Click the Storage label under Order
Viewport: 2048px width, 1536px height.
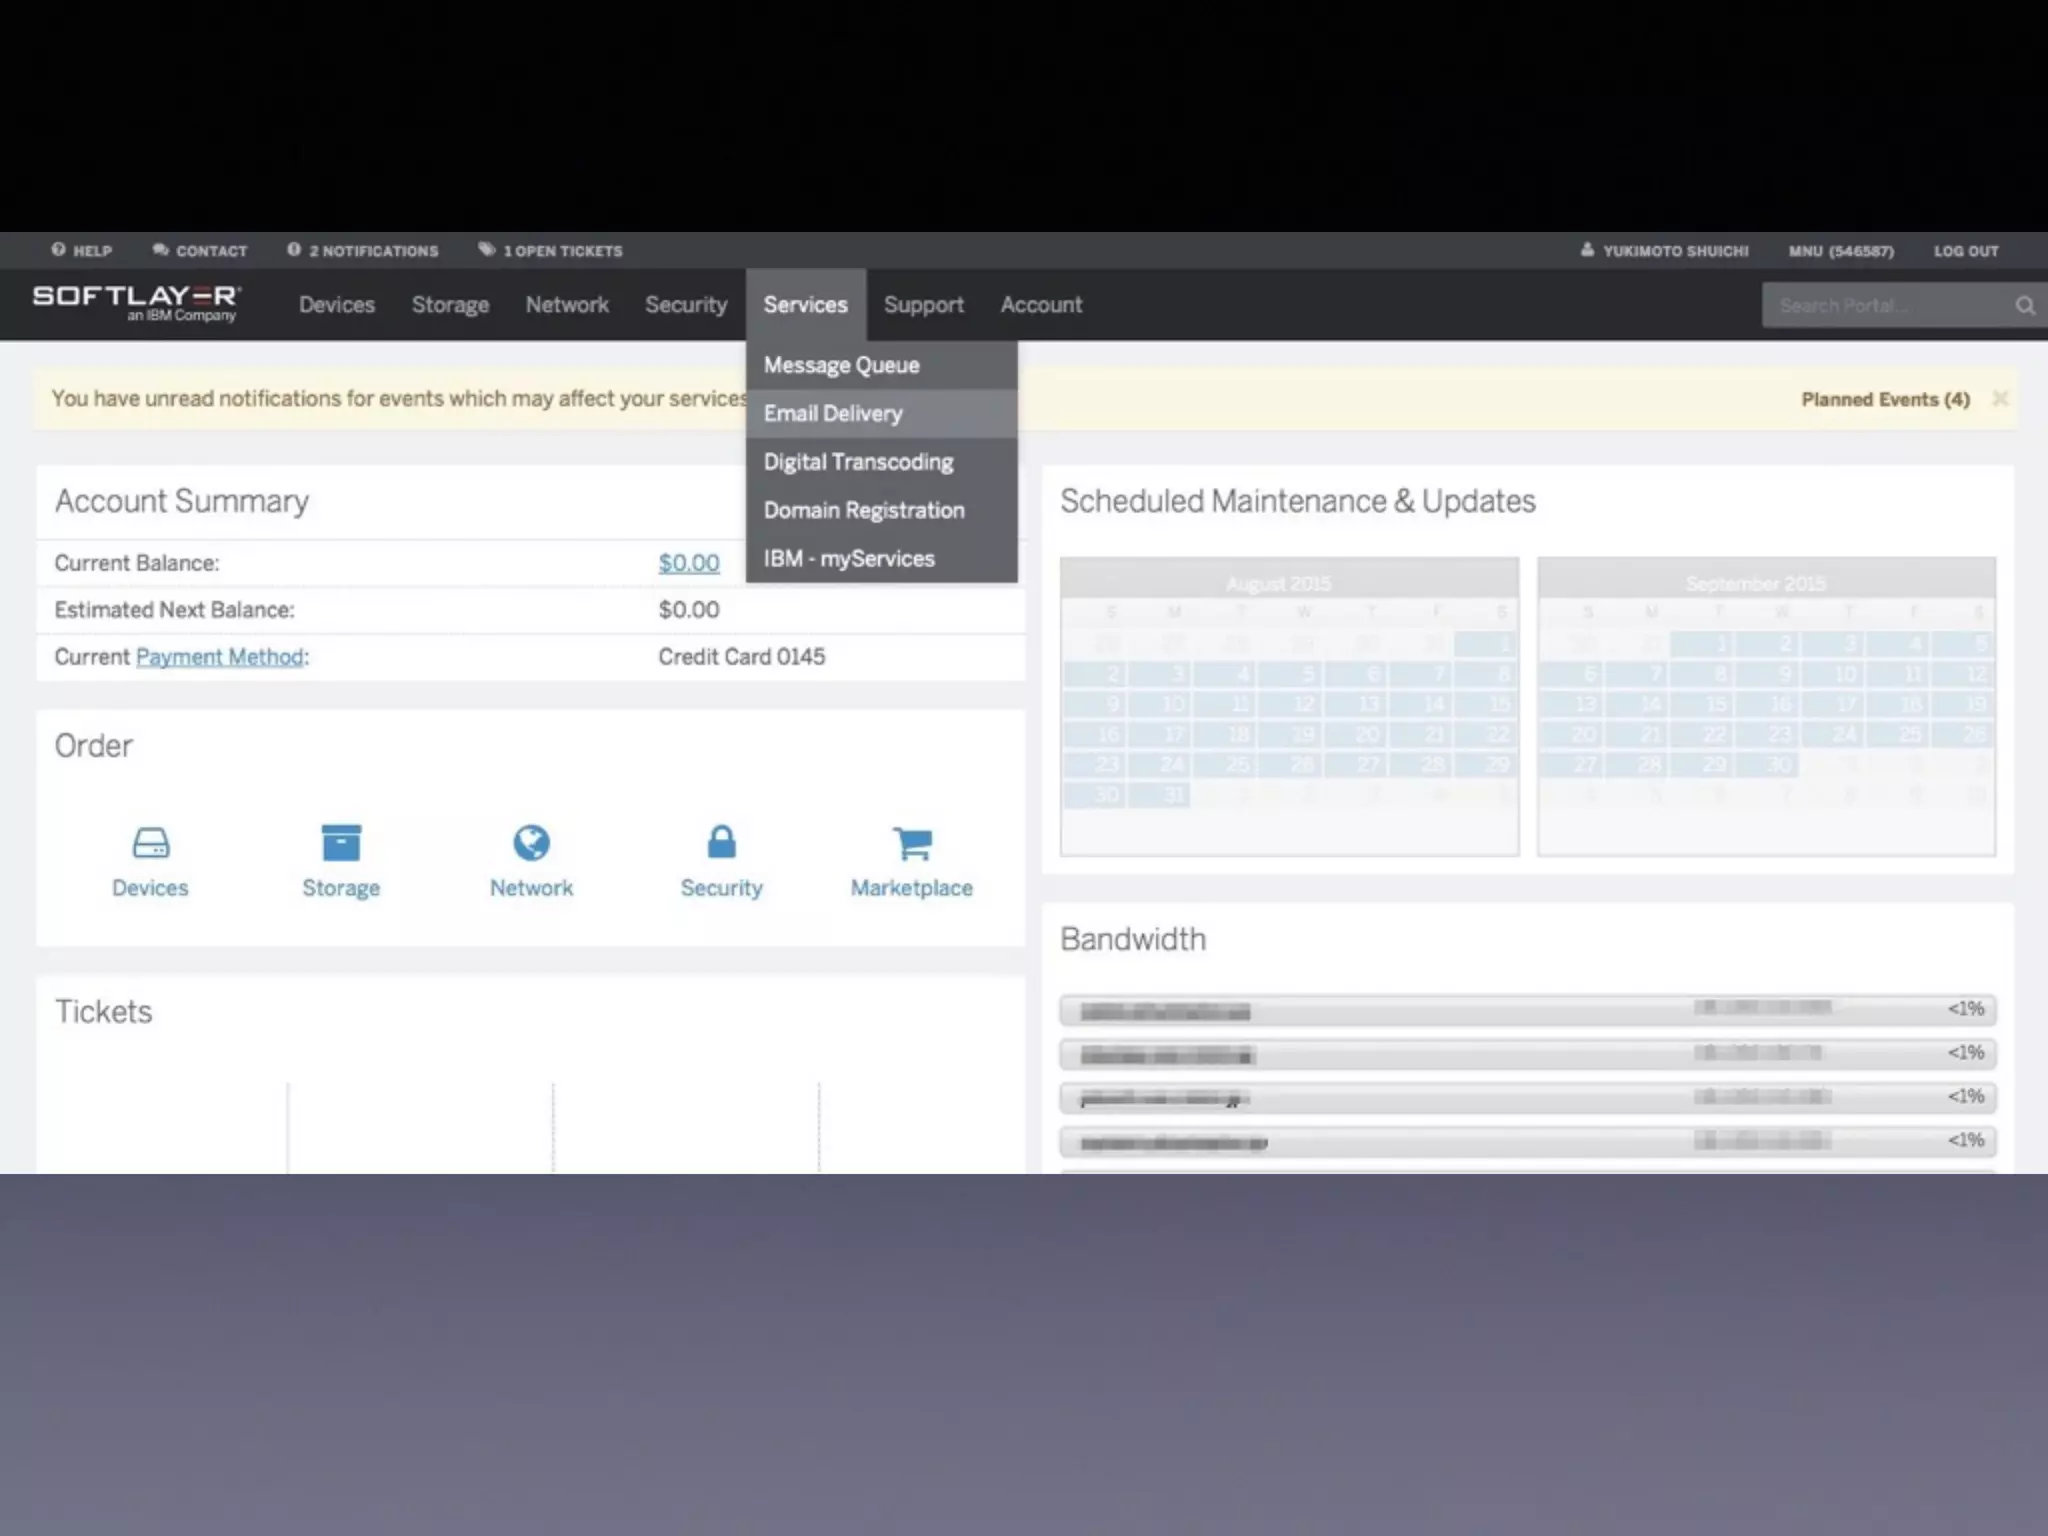pos(341,888)
